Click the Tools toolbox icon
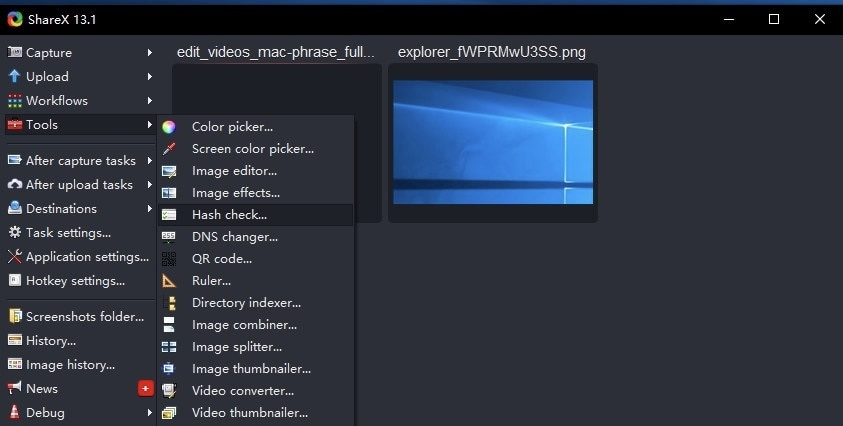This screenshot has height=426, width=843. (x=15, y=125)
